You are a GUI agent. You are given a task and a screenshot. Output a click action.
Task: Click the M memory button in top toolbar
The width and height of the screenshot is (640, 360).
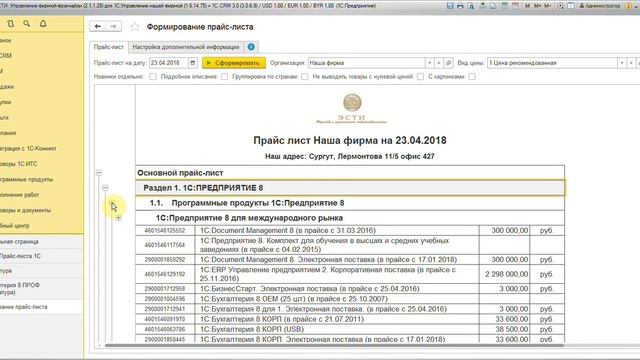527,6
